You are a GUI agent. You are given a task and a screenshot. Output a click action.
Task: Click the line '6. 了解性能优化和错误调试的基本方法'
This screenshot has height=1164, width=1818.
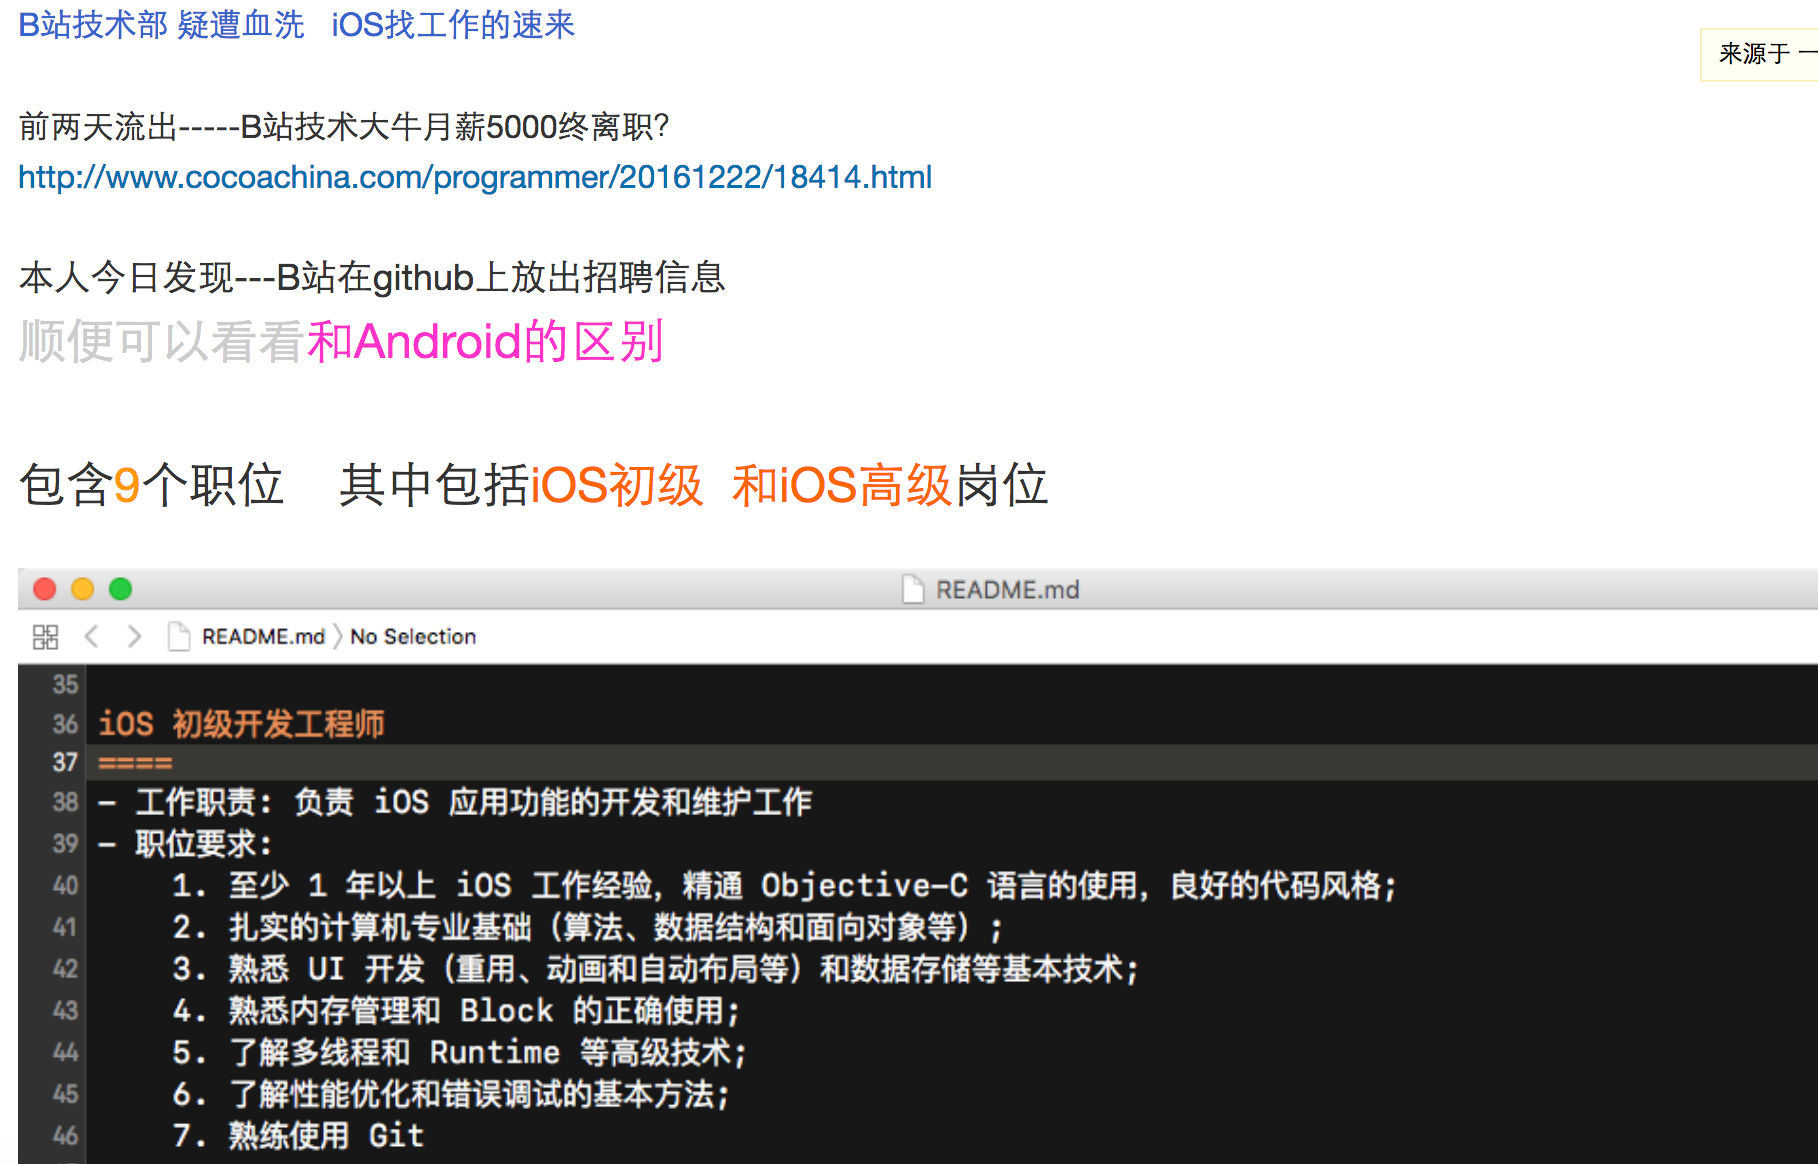point(451,1094)
